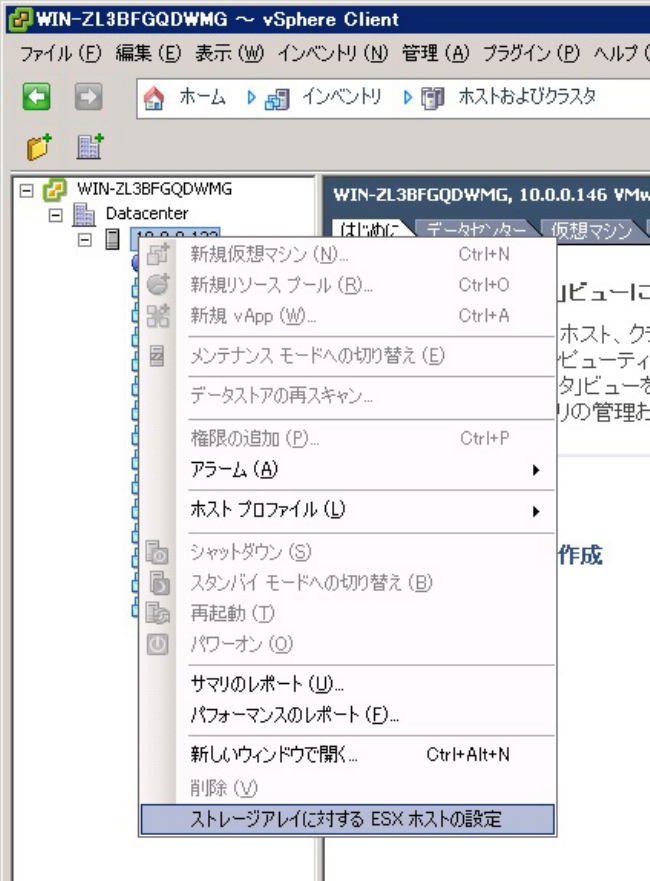Open the 管理 (A) menu

[x=435, y=54]
